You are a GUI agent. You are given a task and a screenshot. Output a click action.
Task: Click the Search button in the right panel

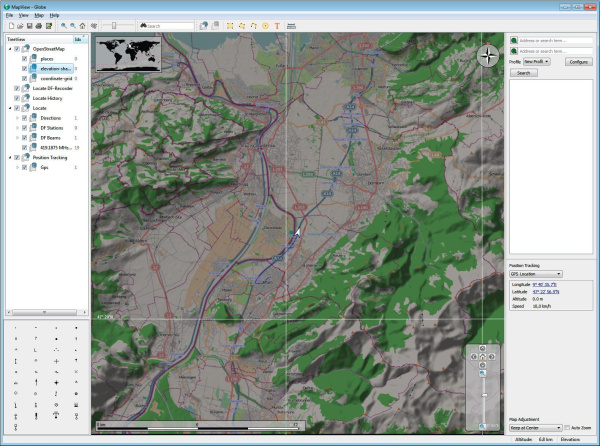click(523, 73)
